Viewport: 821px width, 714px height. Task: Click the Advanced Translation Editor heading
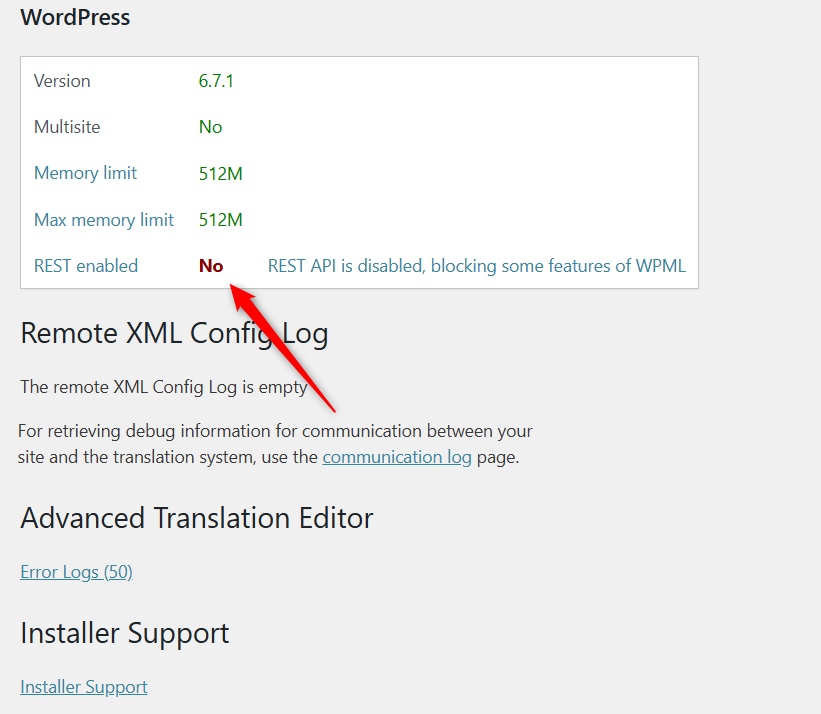[197, 518]
